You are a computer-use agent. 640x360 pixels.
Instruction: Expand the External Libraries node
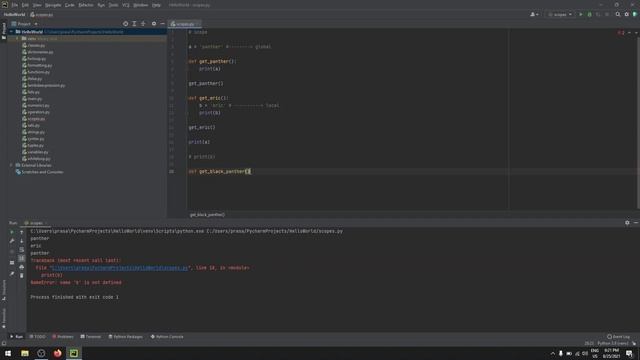coord(12,165)
